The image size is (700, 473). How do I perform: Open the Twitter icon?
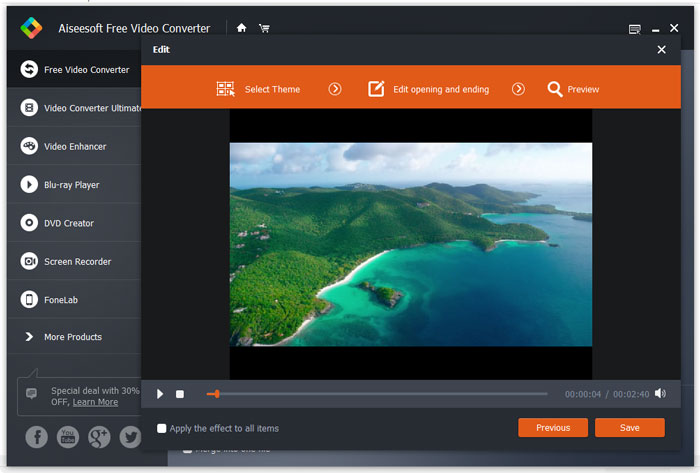130,436
